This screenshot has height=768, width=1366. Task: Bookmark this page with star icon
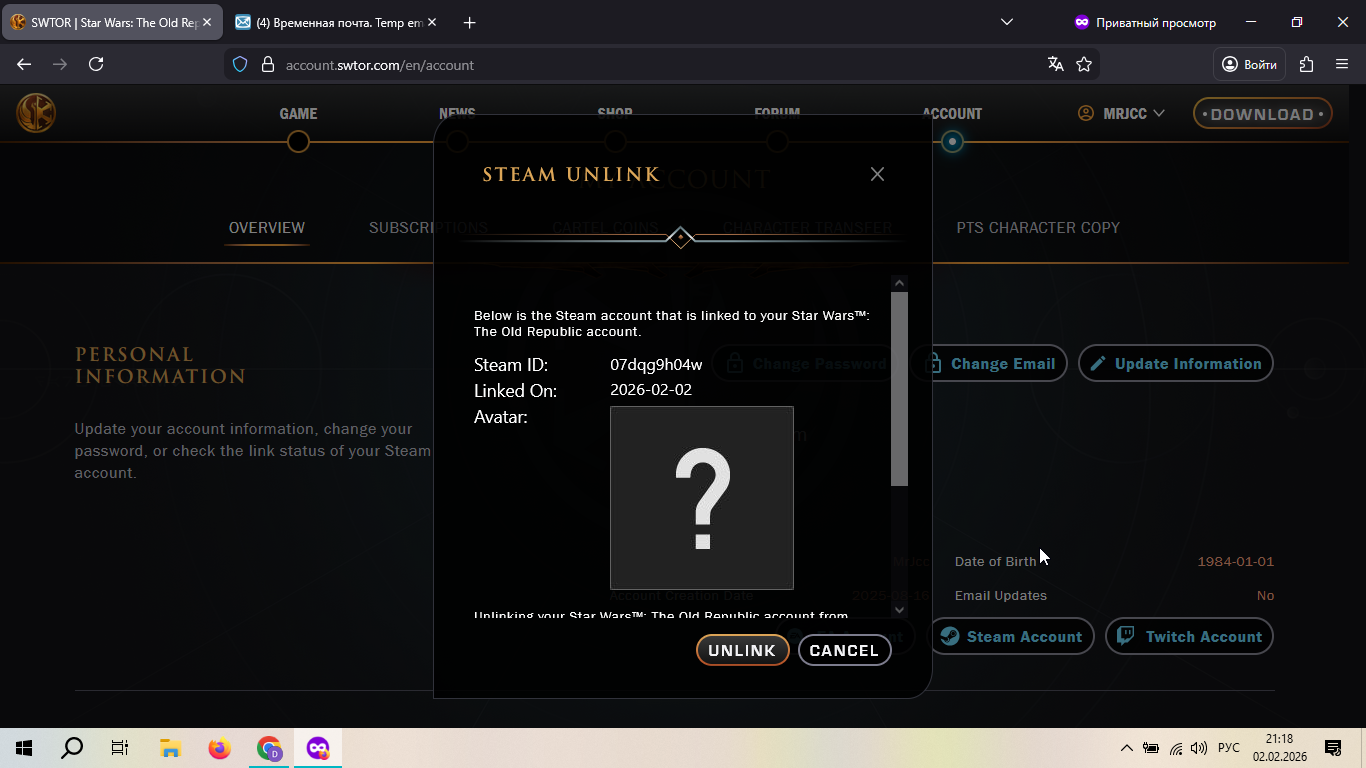pos(1084,64)
